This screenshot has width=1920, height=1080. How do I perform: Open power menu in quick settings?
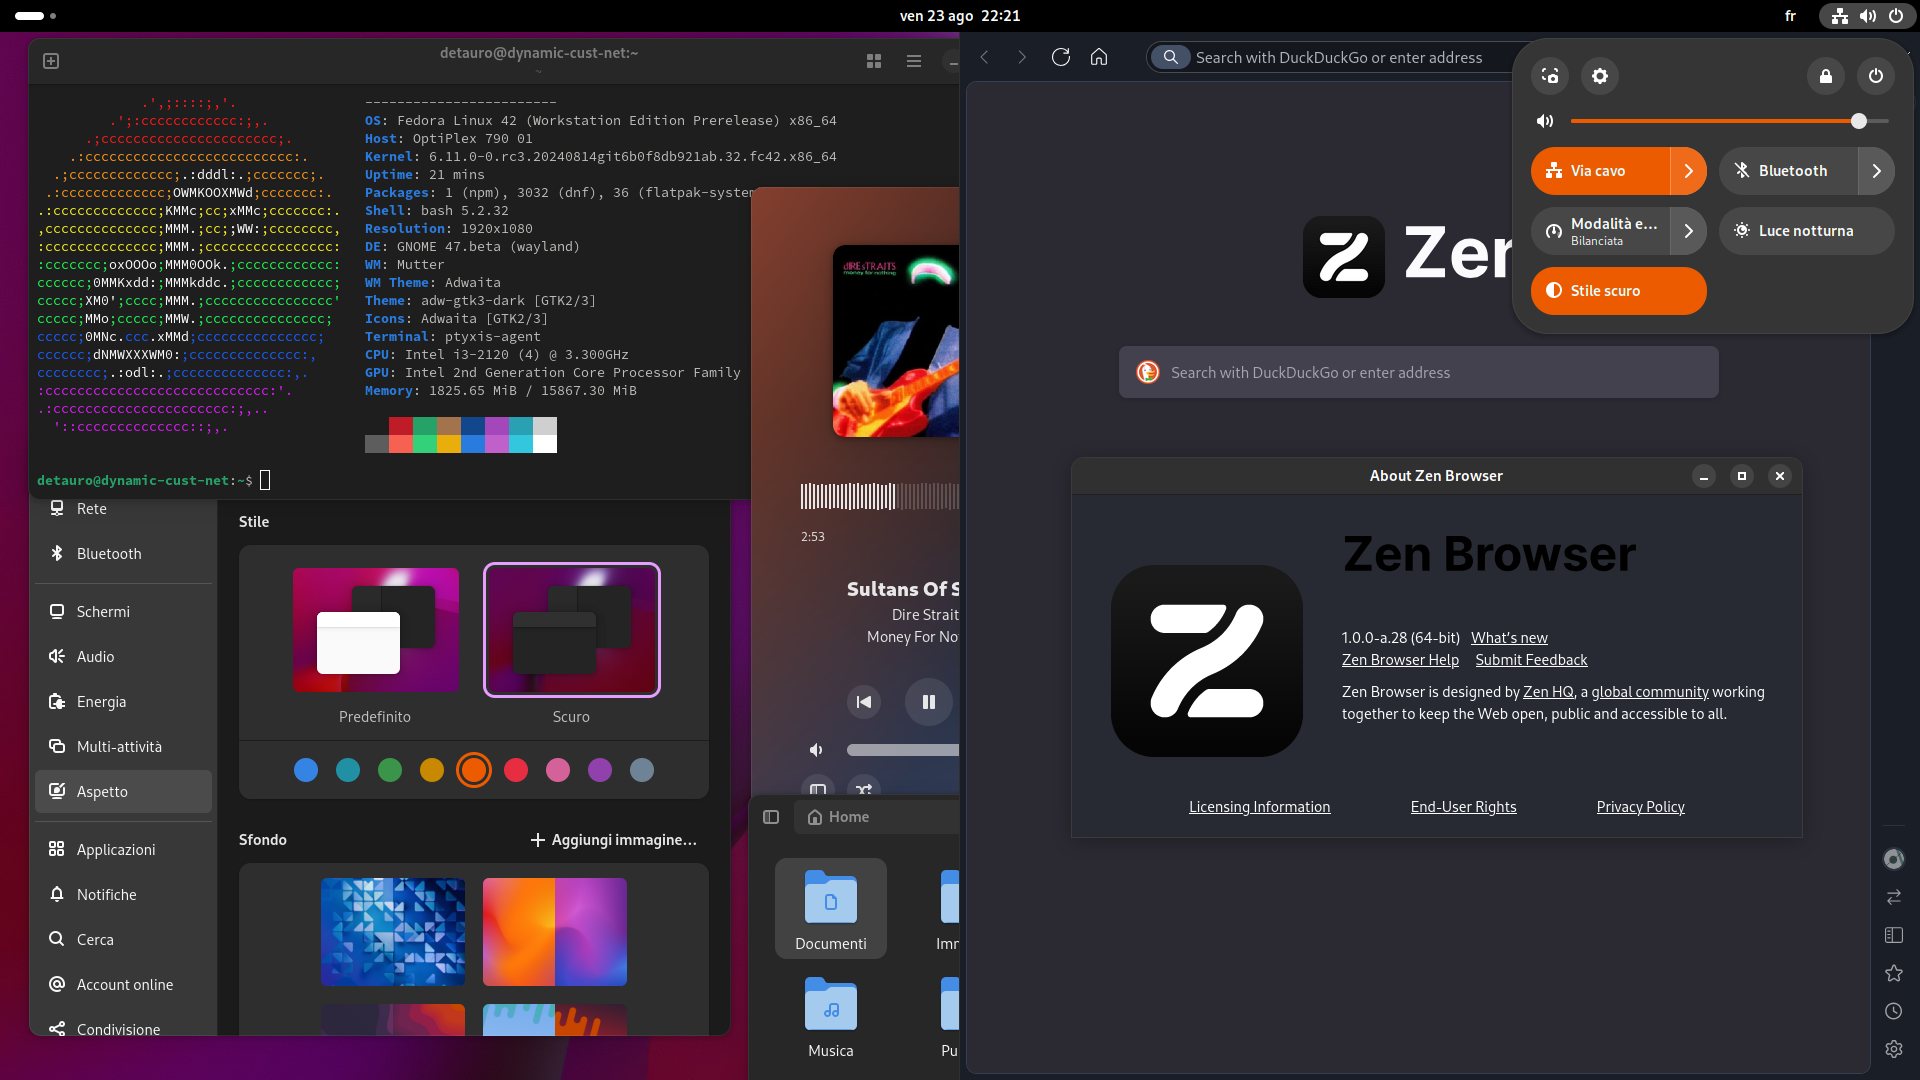pyautogui.click(x=1876, y=76)
